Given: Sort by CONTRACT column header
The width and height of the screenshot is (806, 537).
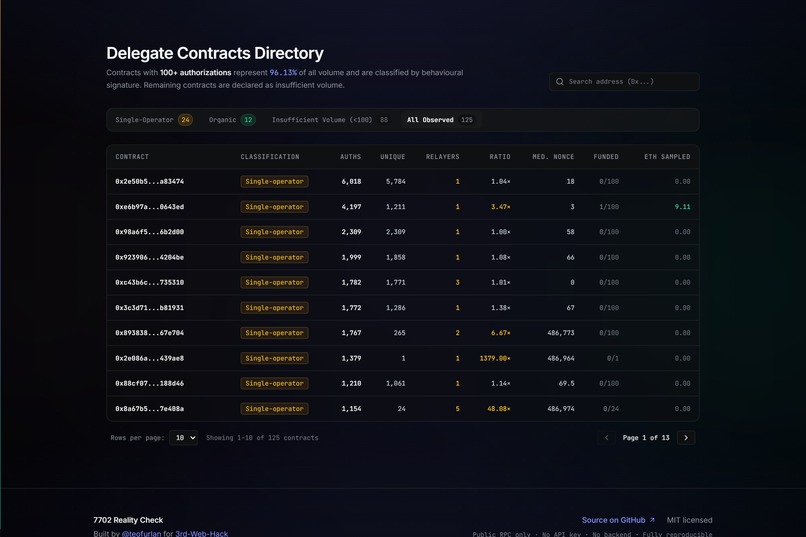Looking at the screenshot, I should (x=132, y=157).
